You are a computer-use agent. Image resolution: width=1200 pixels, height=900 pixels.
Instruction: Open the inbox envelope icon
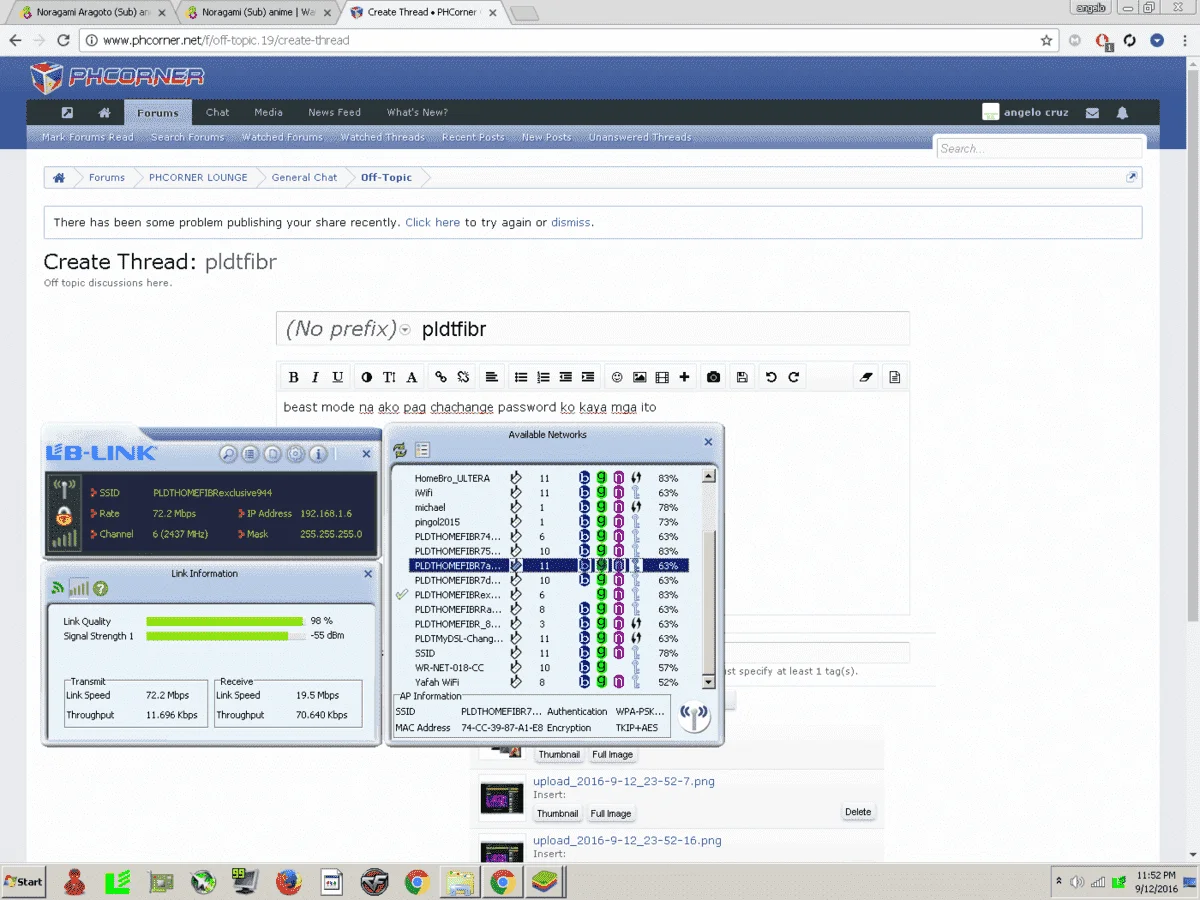pyautogui.click(x=1092, y=113)
